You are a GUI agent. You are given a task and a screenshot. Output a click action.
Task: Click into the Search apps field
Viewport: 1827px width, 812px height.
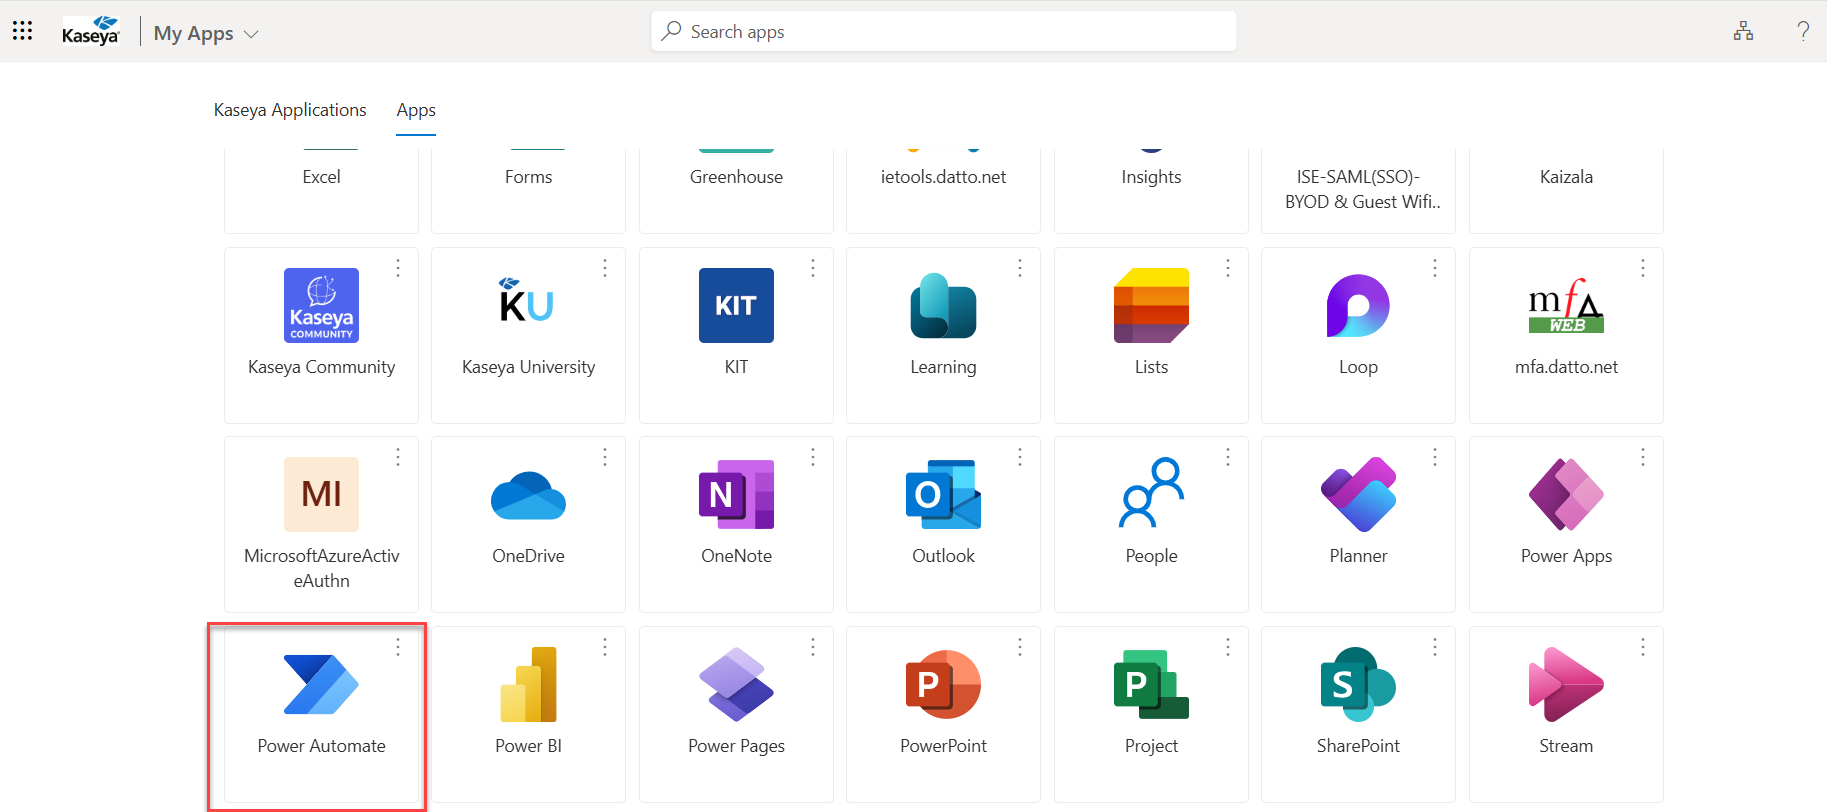[x=943, y=31]
